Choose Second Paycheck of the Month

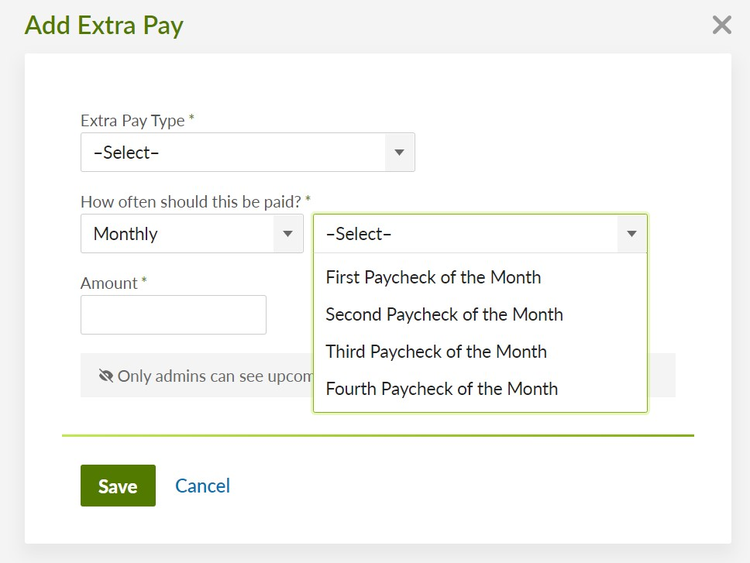480,315
